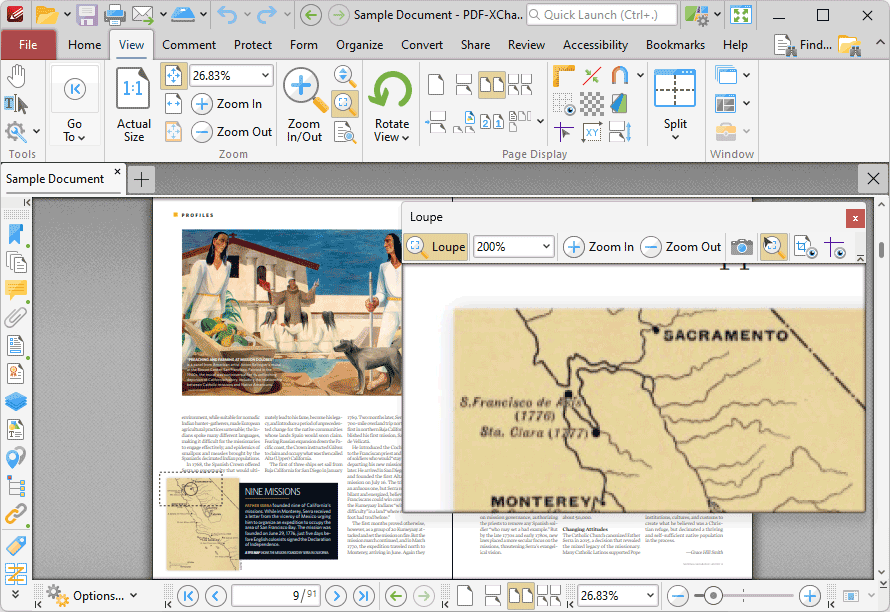The image size is (890, 612).
Task: Click page number input field
Action: click(276, 596)
